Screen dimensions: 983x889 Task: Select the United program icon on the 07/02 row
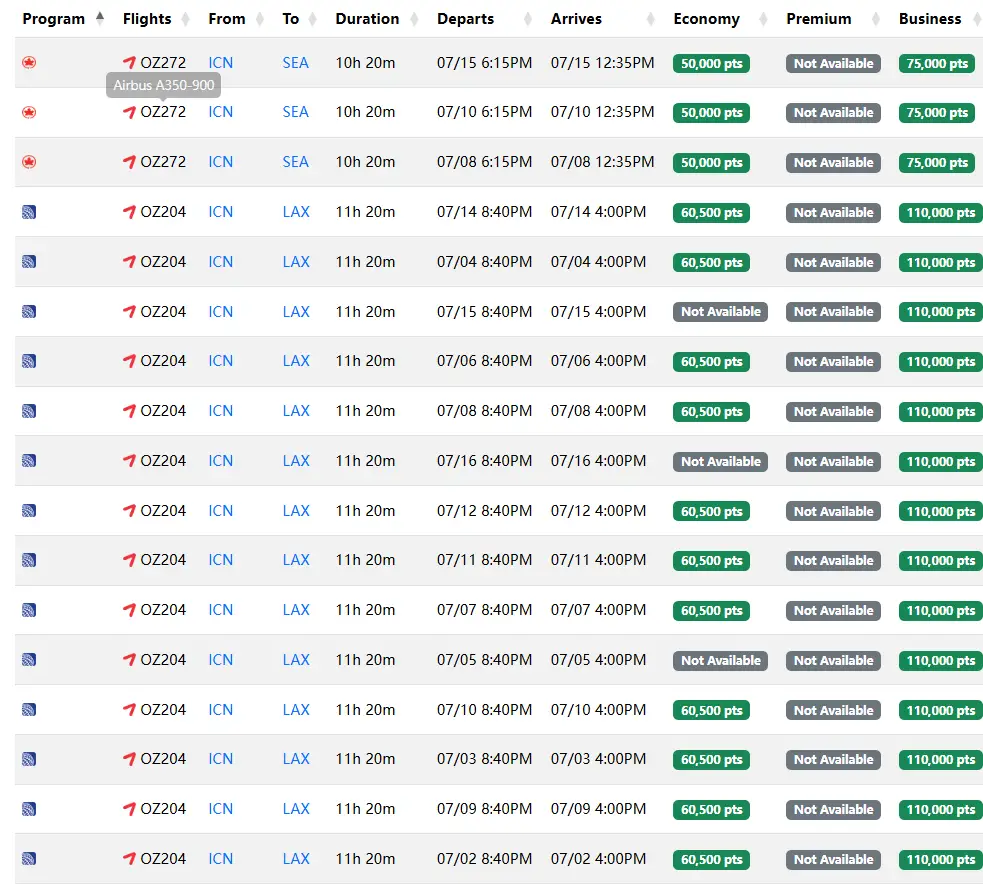click(29, 859)
